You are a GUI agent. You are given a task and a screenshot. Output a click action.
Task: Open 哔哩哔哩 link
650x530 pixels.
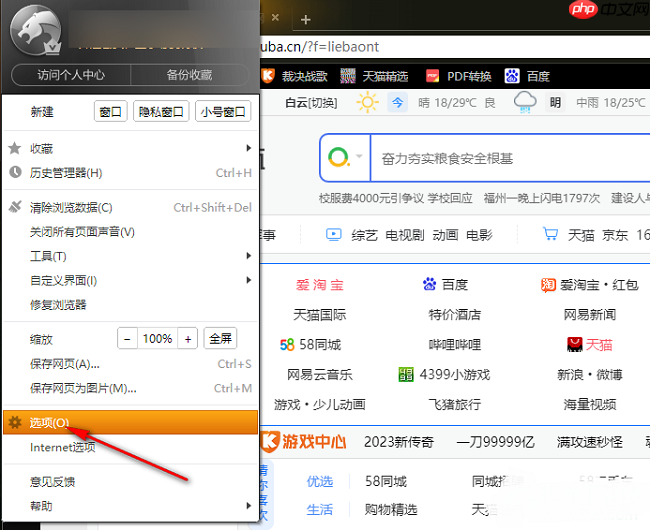(455, 344)
